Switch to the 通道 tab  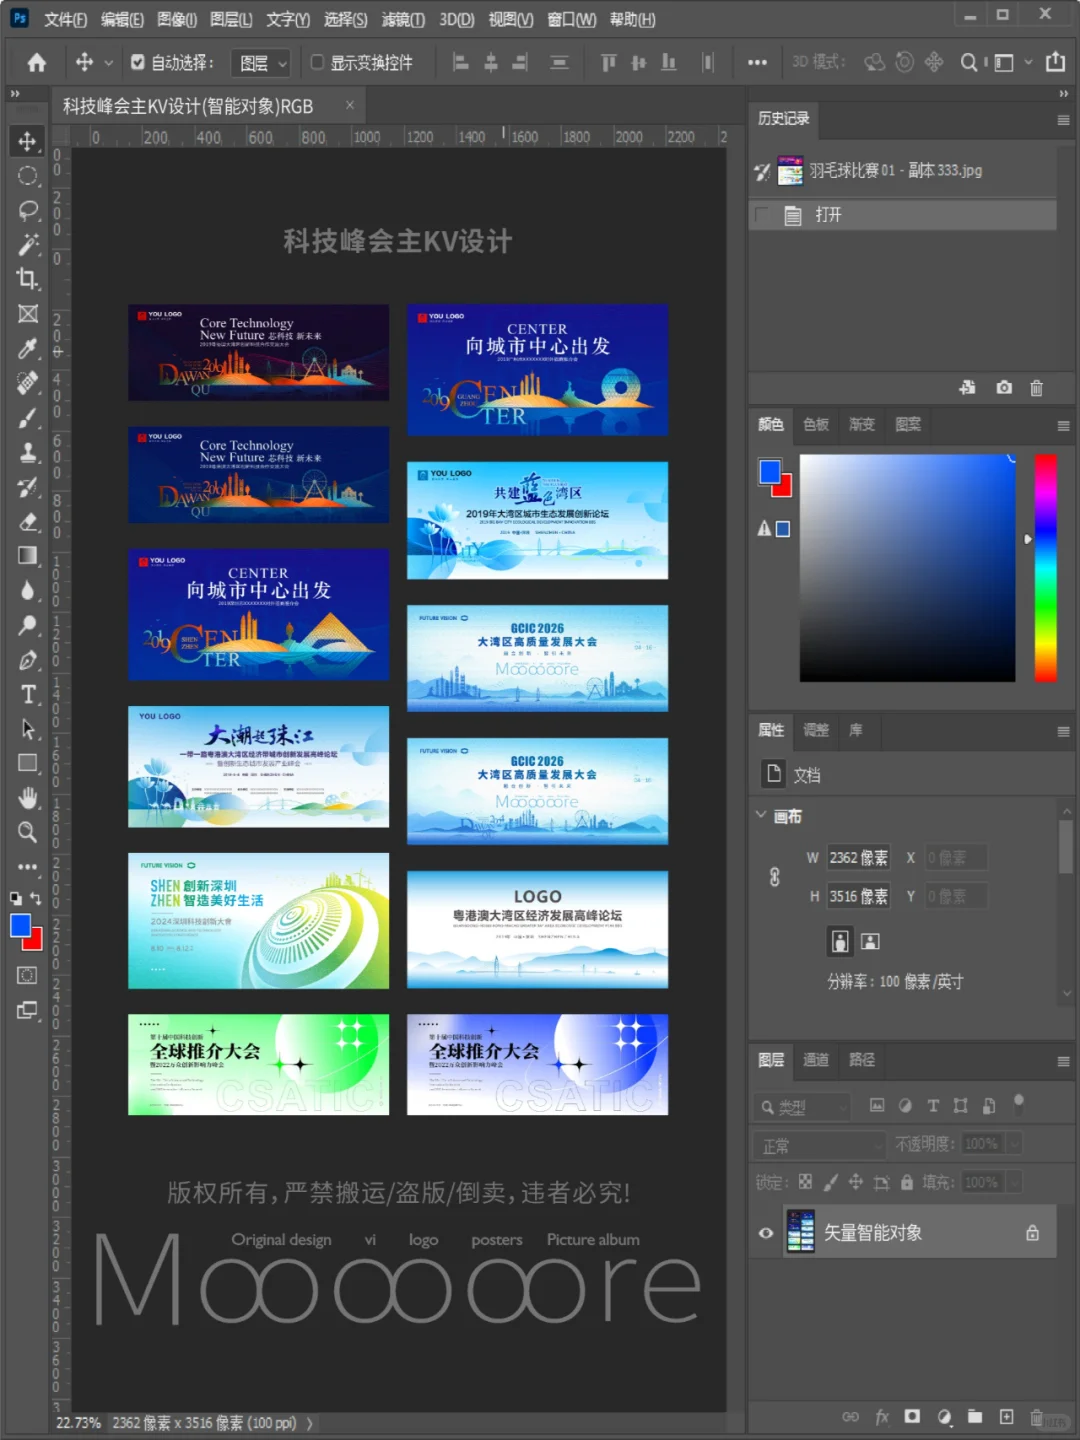tap(816, 1060)
